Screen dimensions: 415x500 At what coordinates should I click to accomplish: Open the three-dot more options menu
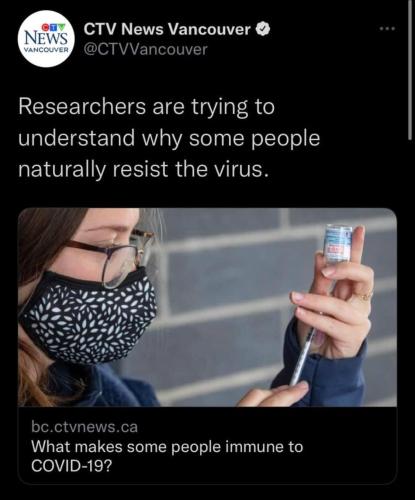point(388,29)
